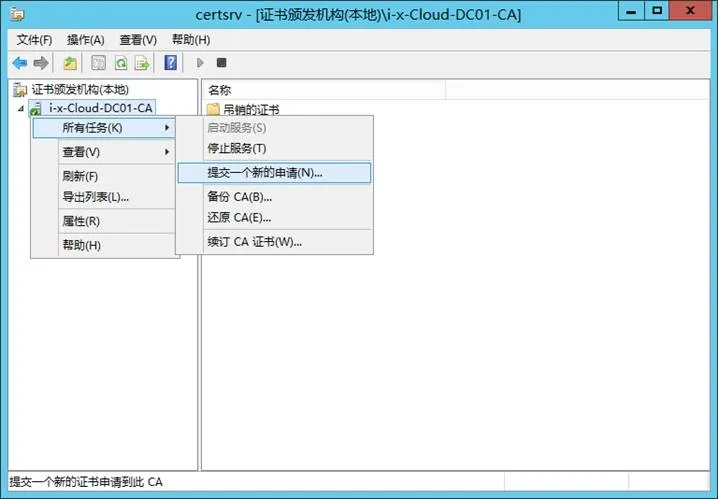The width and height of the screenshot is (718, 499).
Task: Choose 刷新(F) from context menu
Action: pos(104,176)
